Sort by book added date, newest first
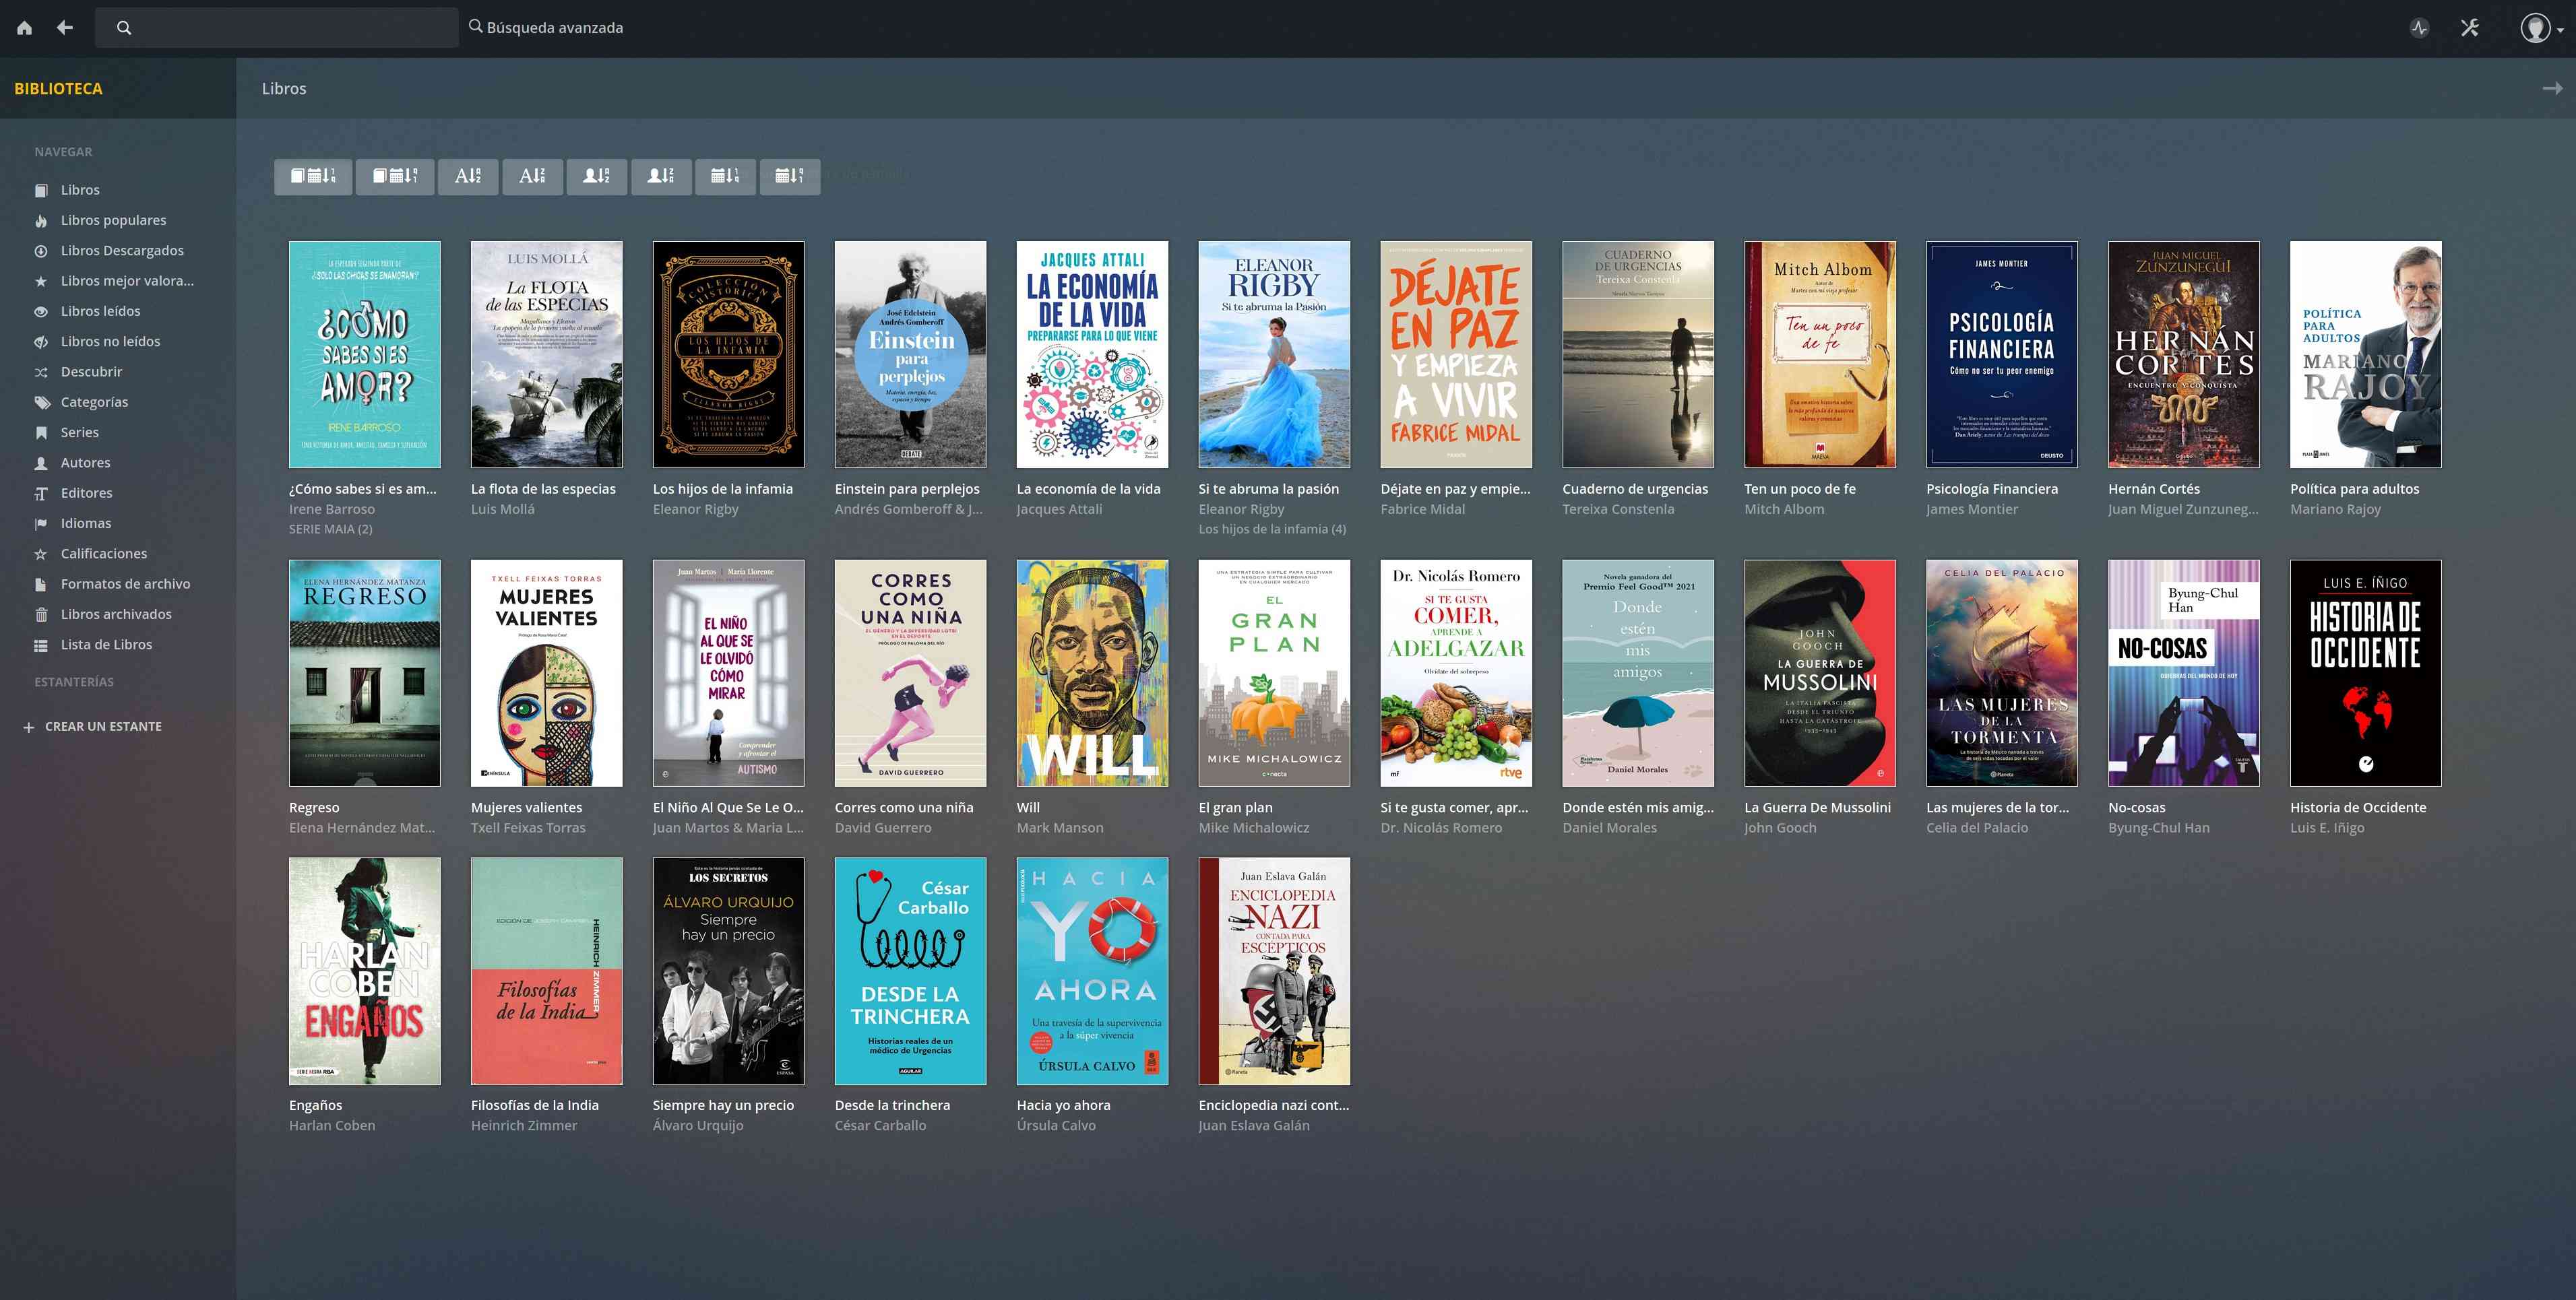 coord(313,176)
